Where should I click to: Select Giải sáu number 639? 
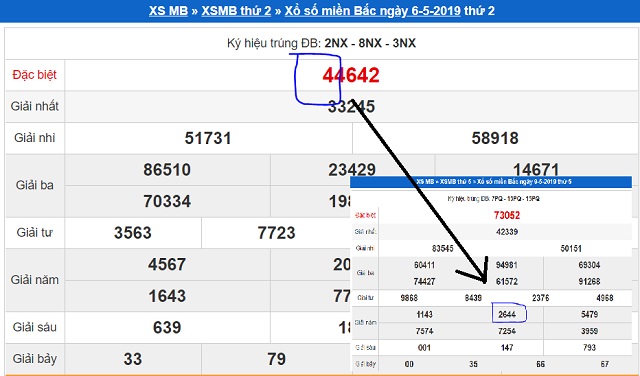coord(167,327)
